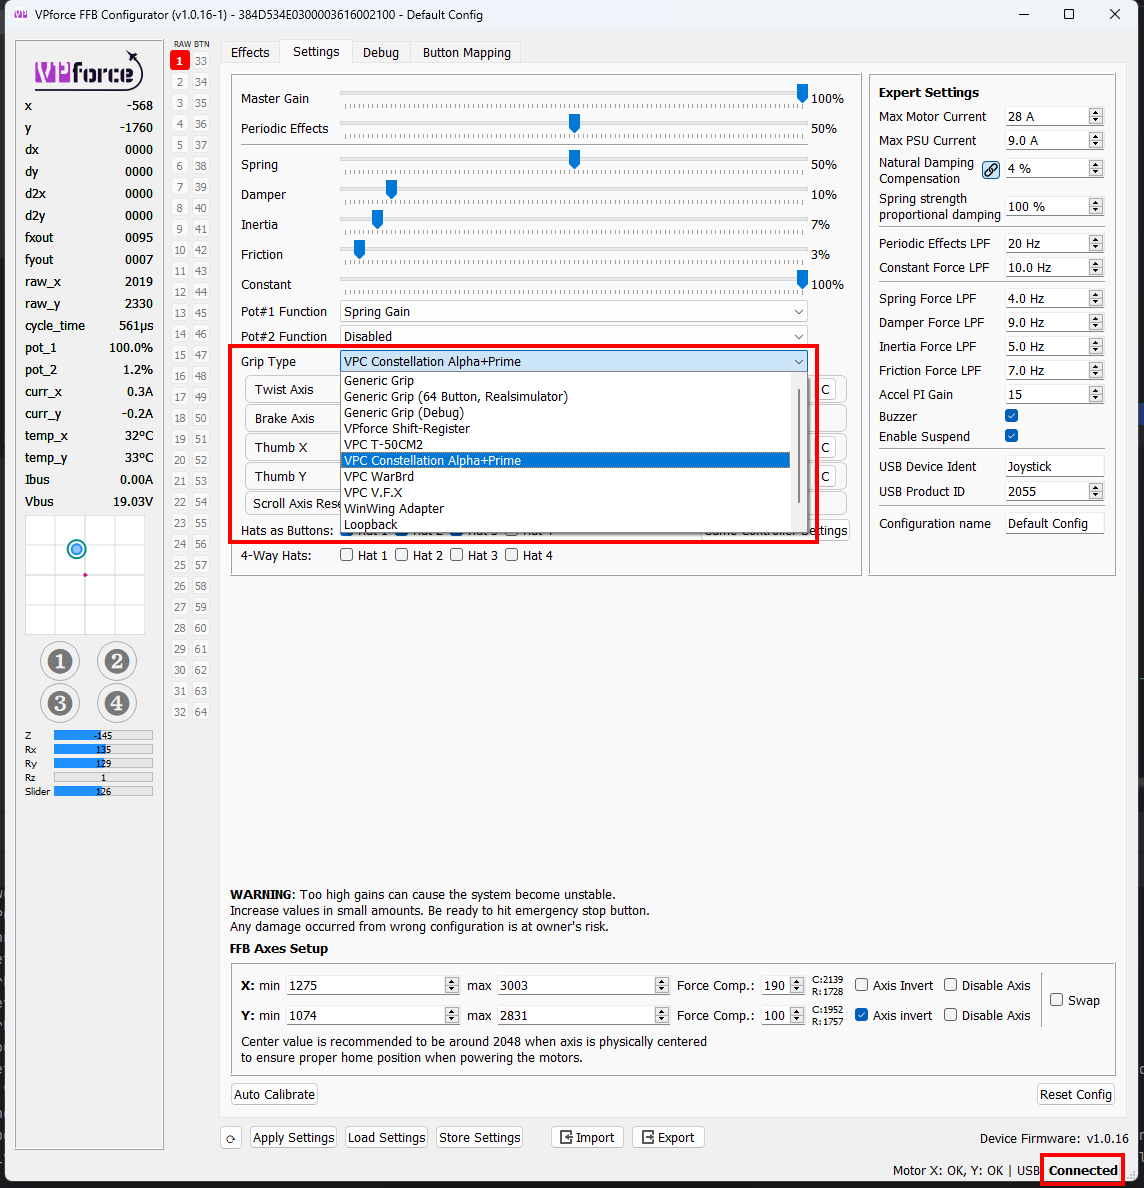Toggle the Natural Damping link icon
This screenshot has width=1144, height=1188.
point(990,170)
